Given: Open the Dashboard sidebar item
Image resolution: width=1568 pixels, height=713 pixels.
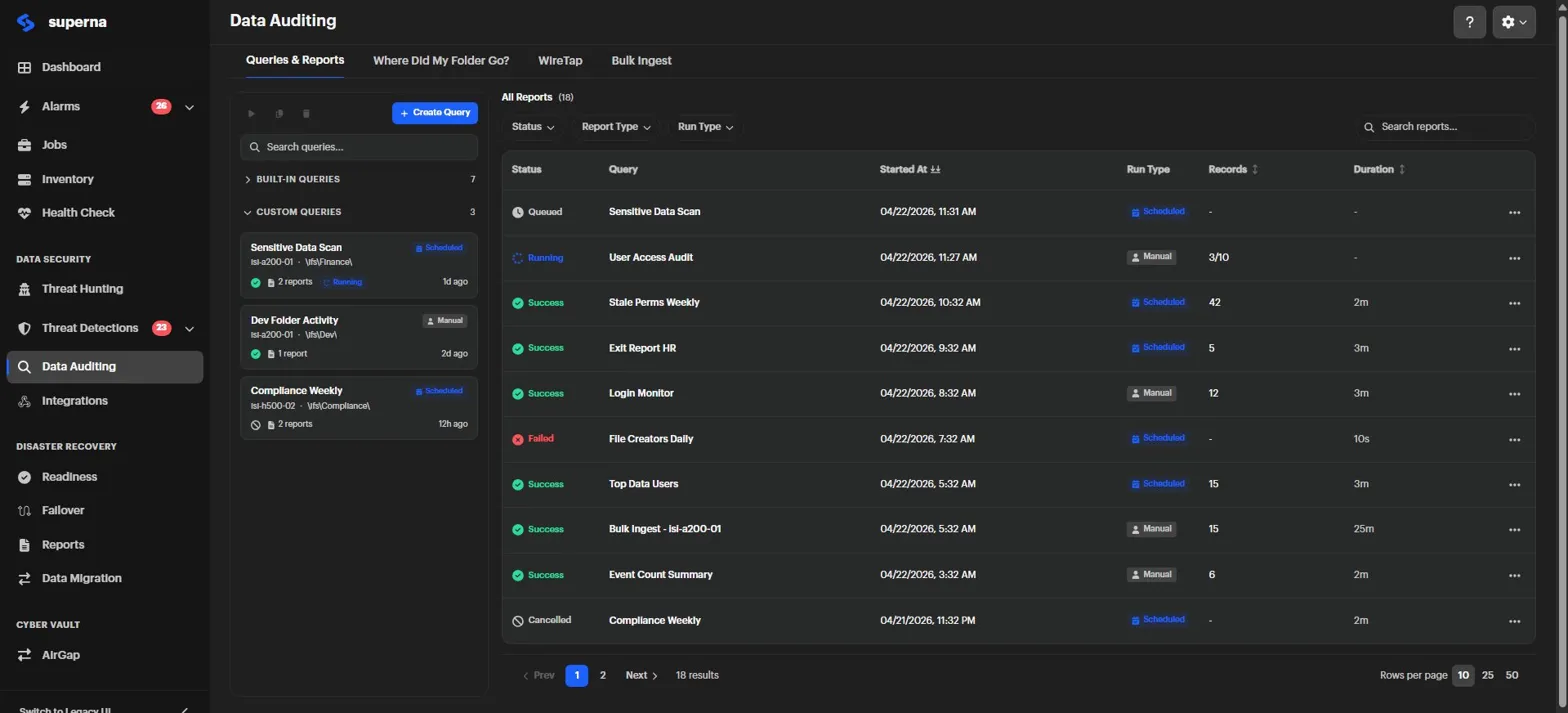Looking at the screenshot, I should click(105, 67).
